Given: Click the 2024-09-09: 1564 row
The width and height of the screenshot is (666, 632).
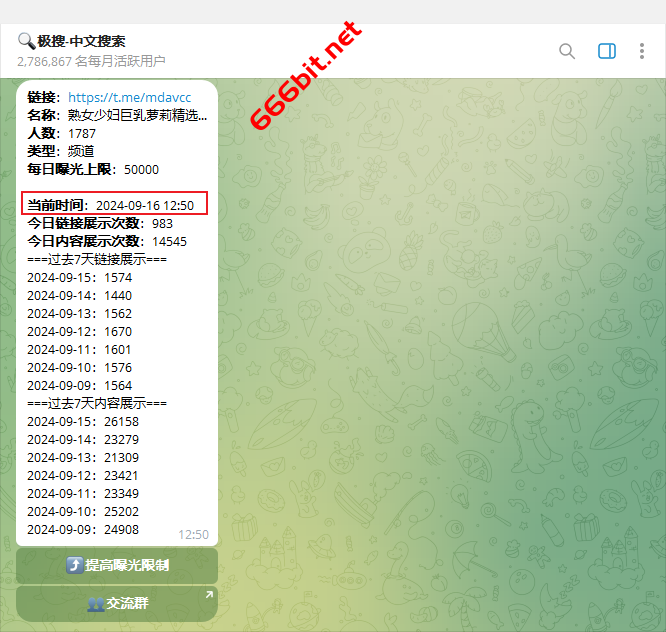Looking at the screenshot, I should point(80,386).
